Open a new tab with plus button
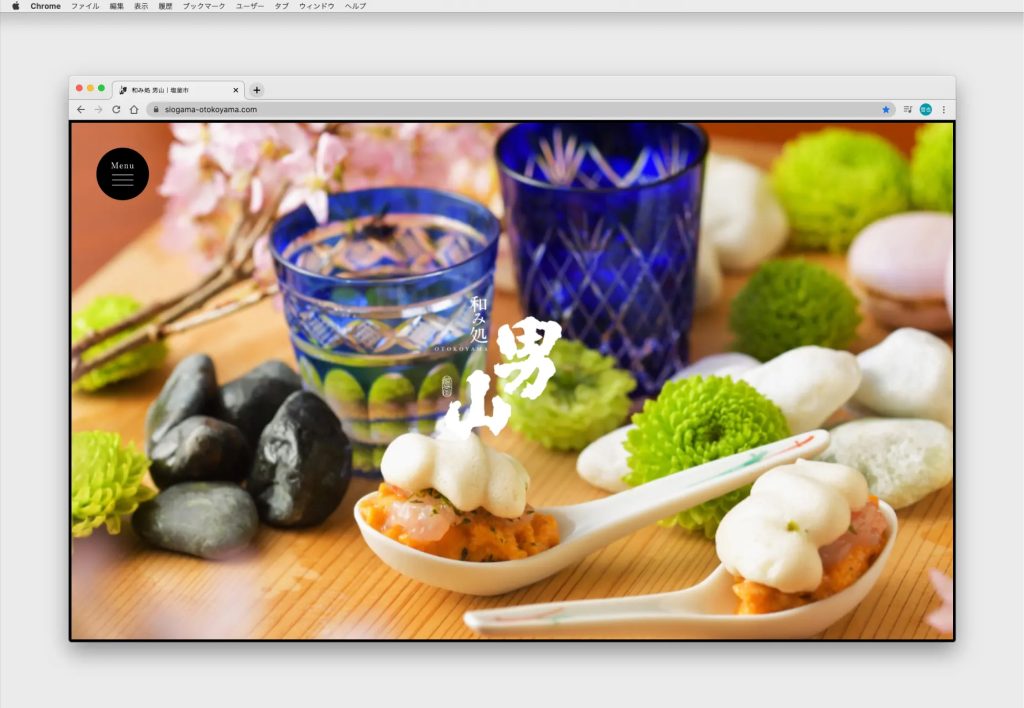Screen dimensions: 1024x708 (257, 89)
